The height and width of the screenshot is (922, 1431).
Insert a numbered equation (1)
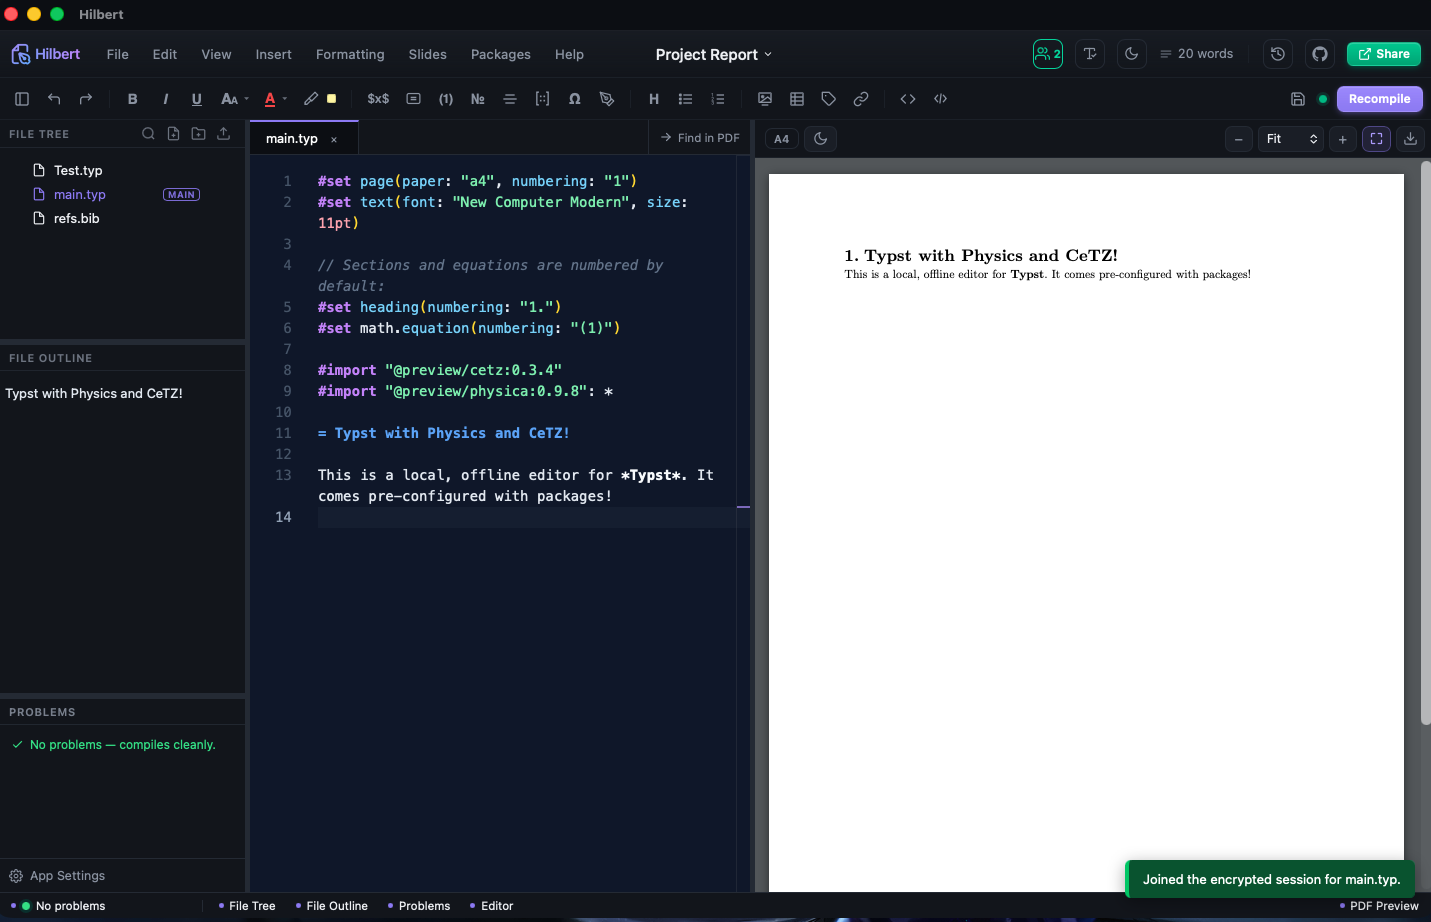pyautogui.click(x=446, y=99)
